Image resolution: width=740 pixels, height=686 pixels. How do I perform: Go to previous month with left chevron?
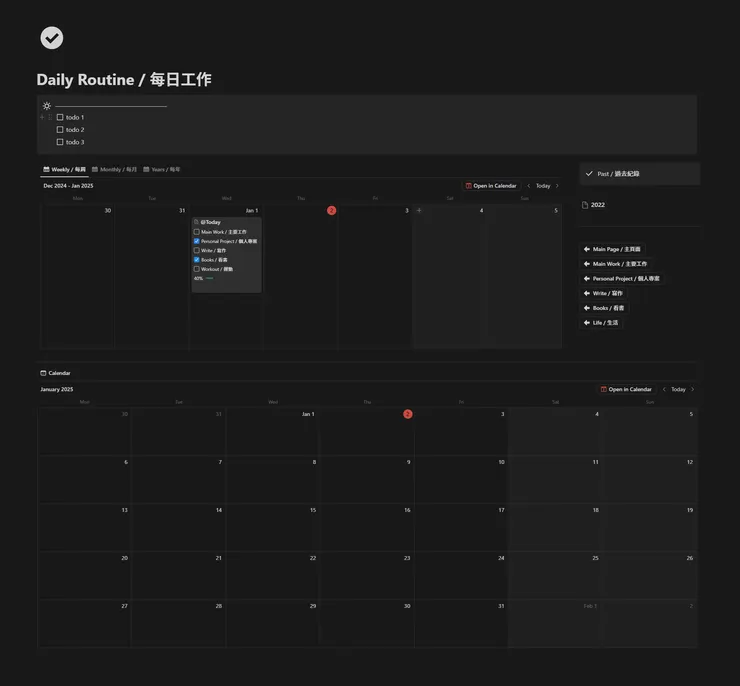pyautogui.click(x=664, y=389)
